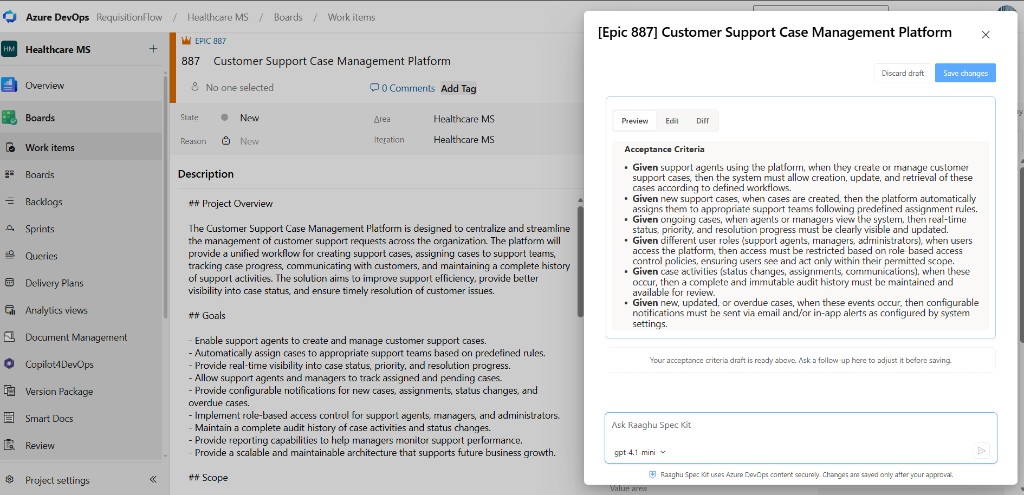Click the Discard draft button
The width and height of the screenshot is (1024, 495).
(x=903, y=73)
